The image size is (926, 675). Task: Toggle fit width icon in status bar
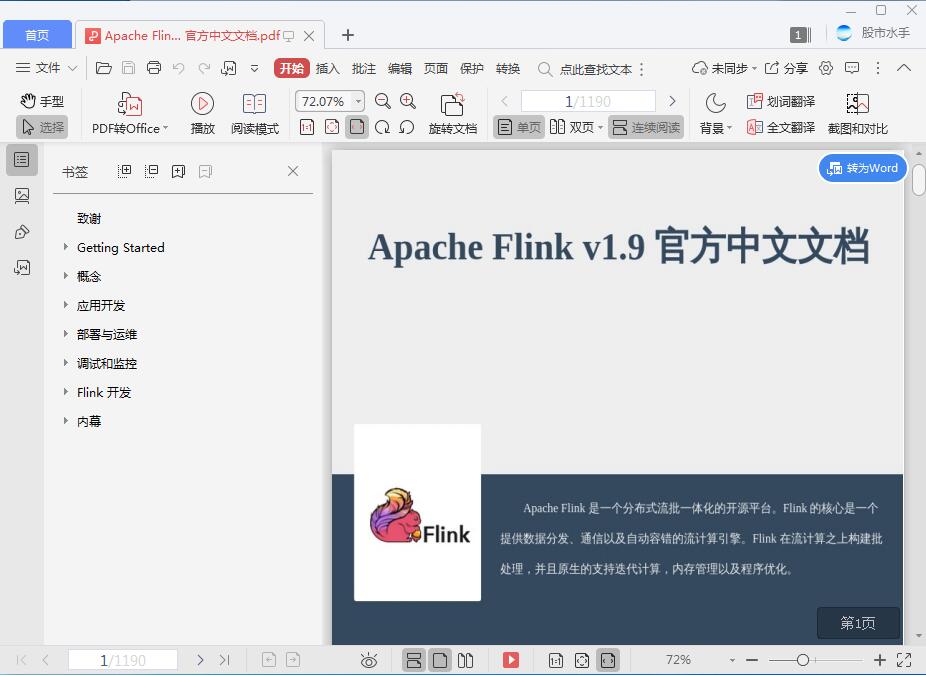click(x=608, y=660)
